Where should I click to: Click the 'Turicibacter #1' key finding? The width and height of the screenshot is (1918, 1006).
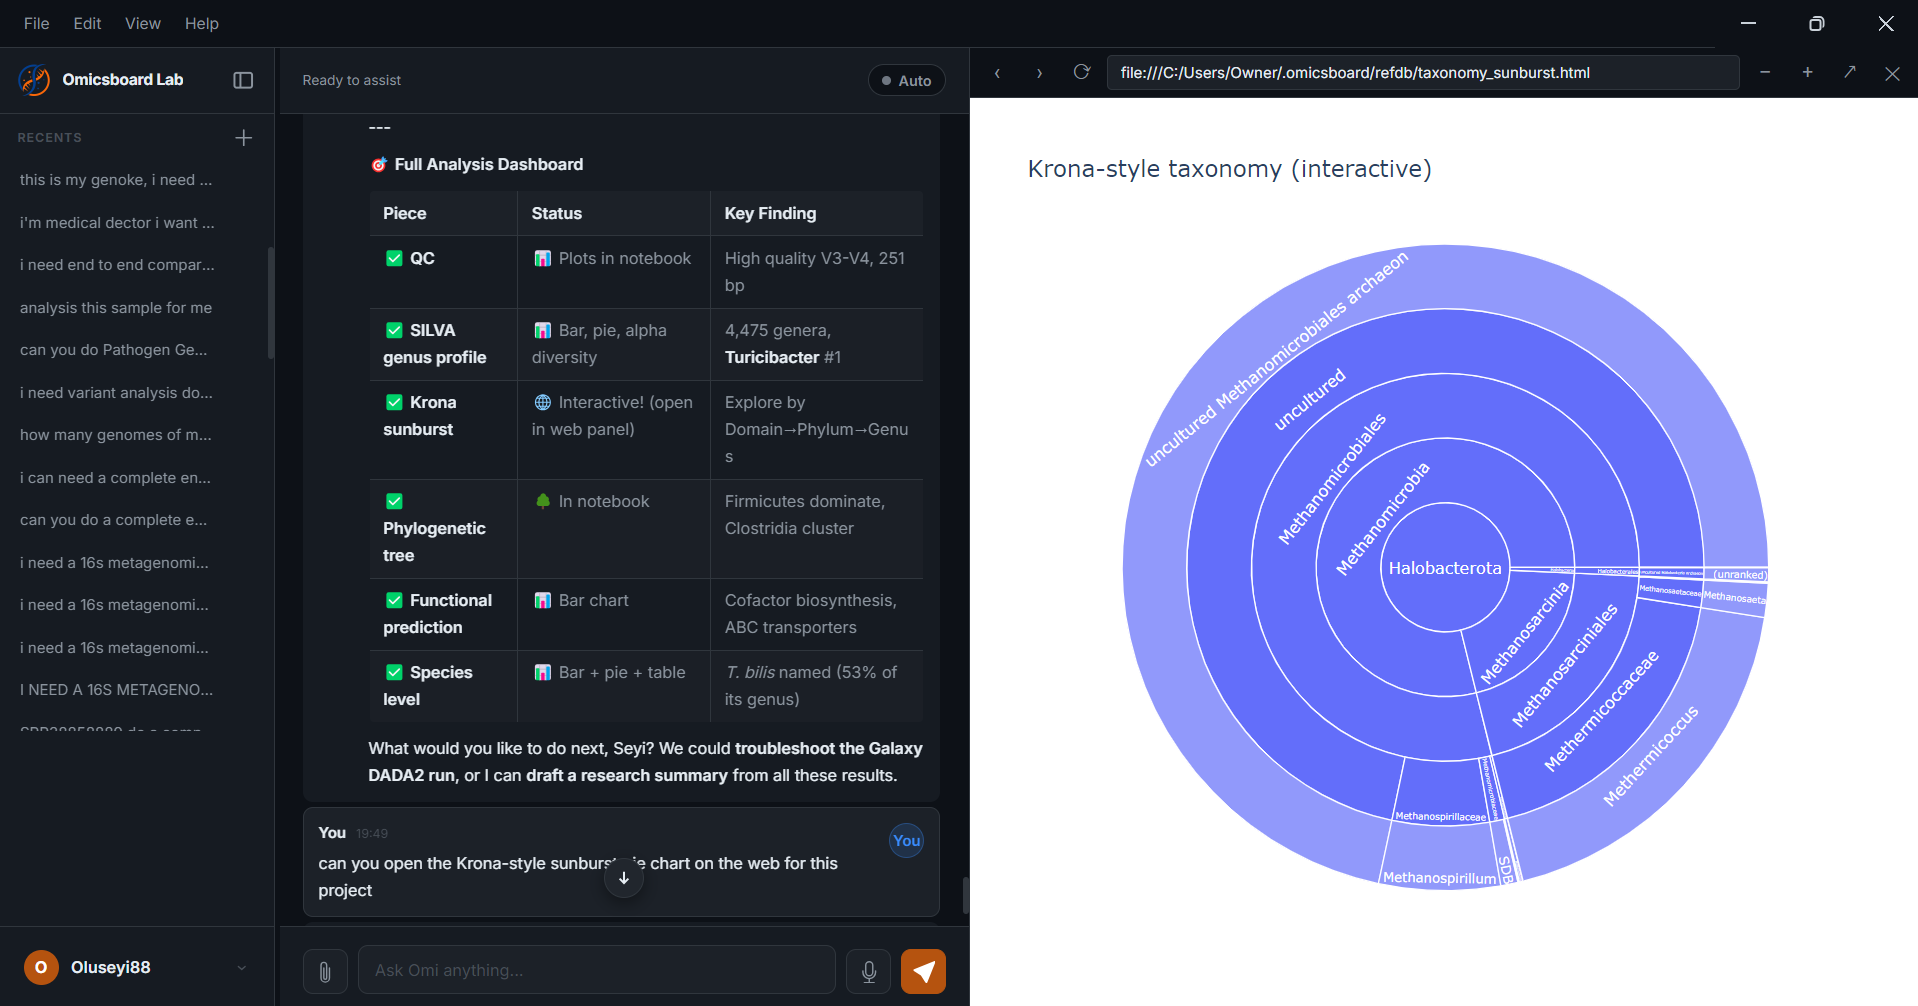point(783,357)
